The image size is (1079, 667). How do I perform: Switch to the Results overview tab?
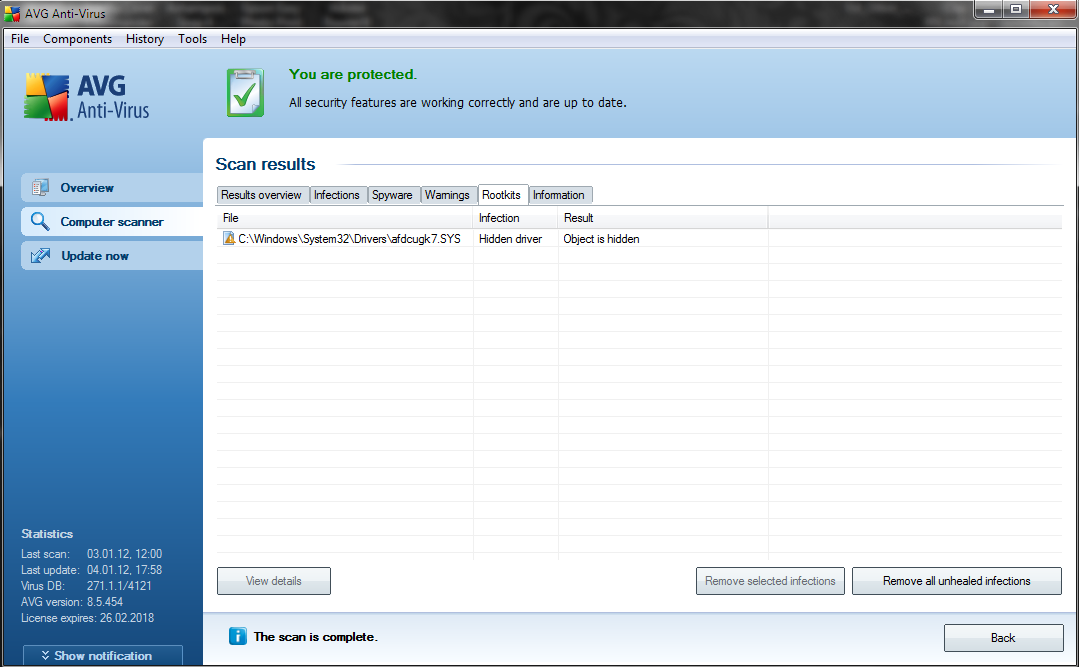click(261, 195)
